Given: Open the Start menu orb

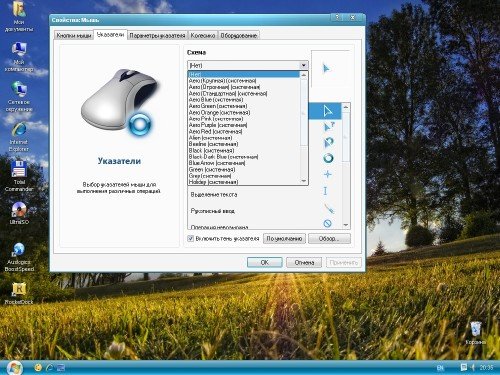Looking at the screenshot, I should click(14, 368).
